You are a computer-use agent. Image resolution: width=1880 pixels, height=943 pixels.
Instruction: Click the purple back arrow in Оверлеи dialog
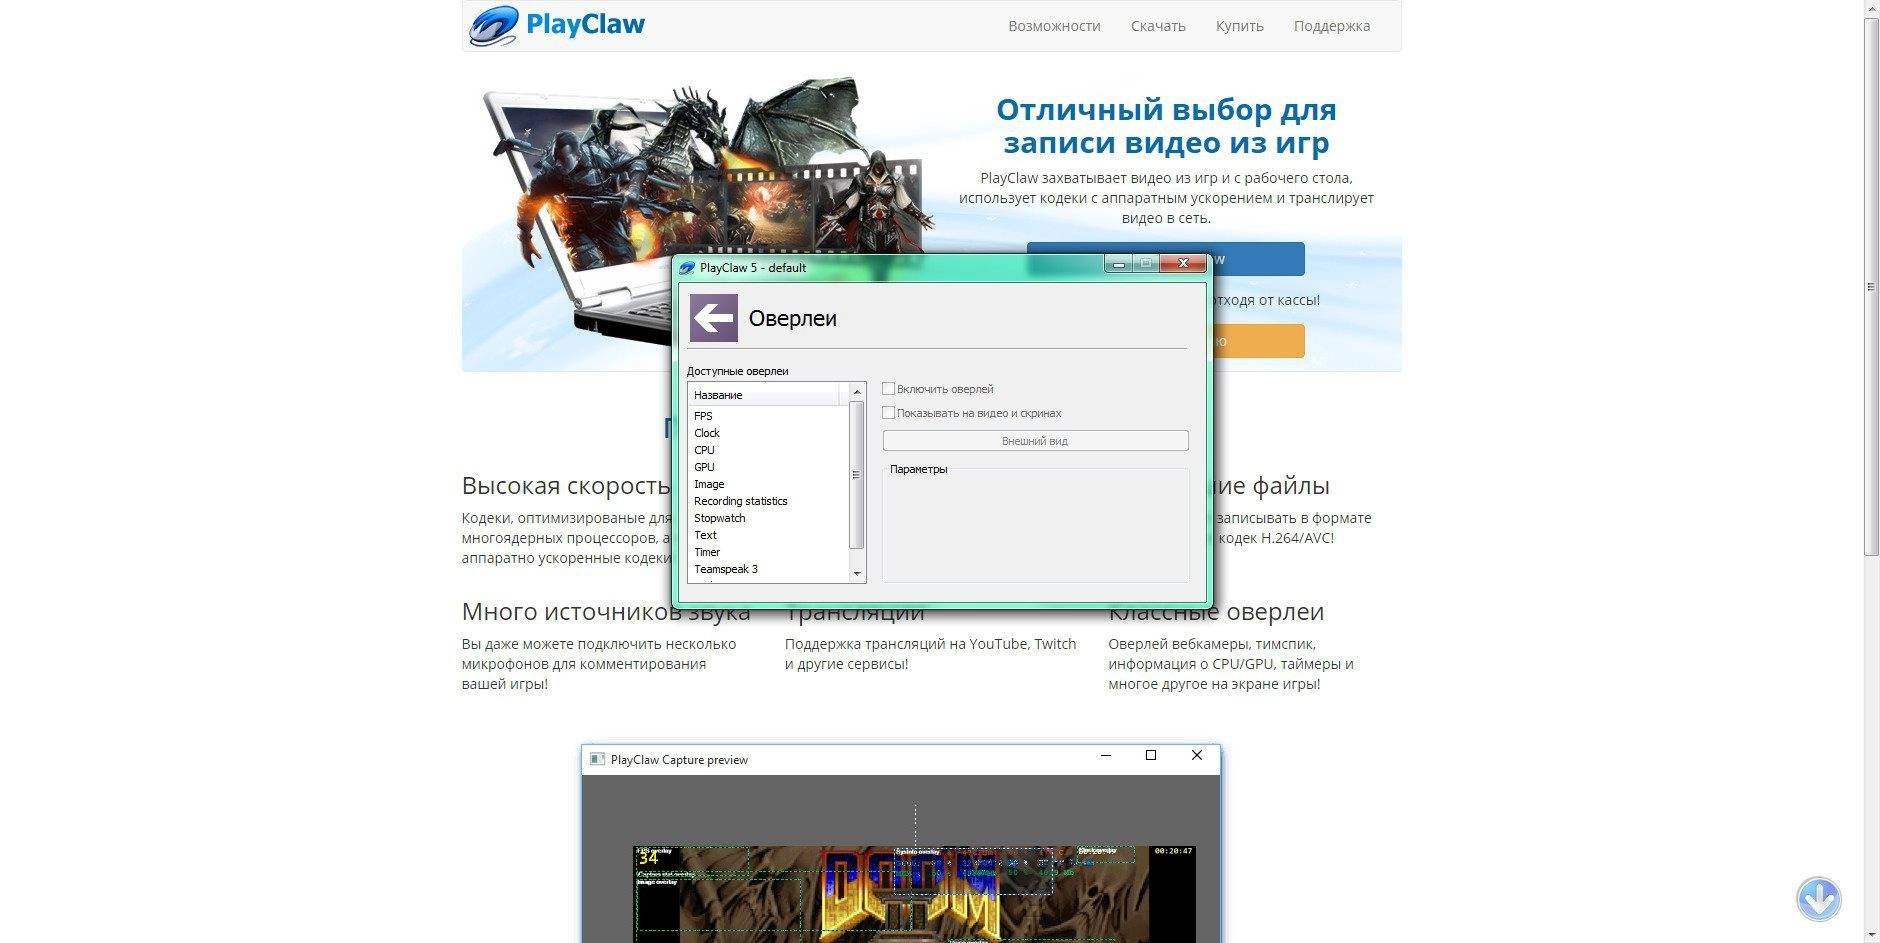click(x=714, y=318)
